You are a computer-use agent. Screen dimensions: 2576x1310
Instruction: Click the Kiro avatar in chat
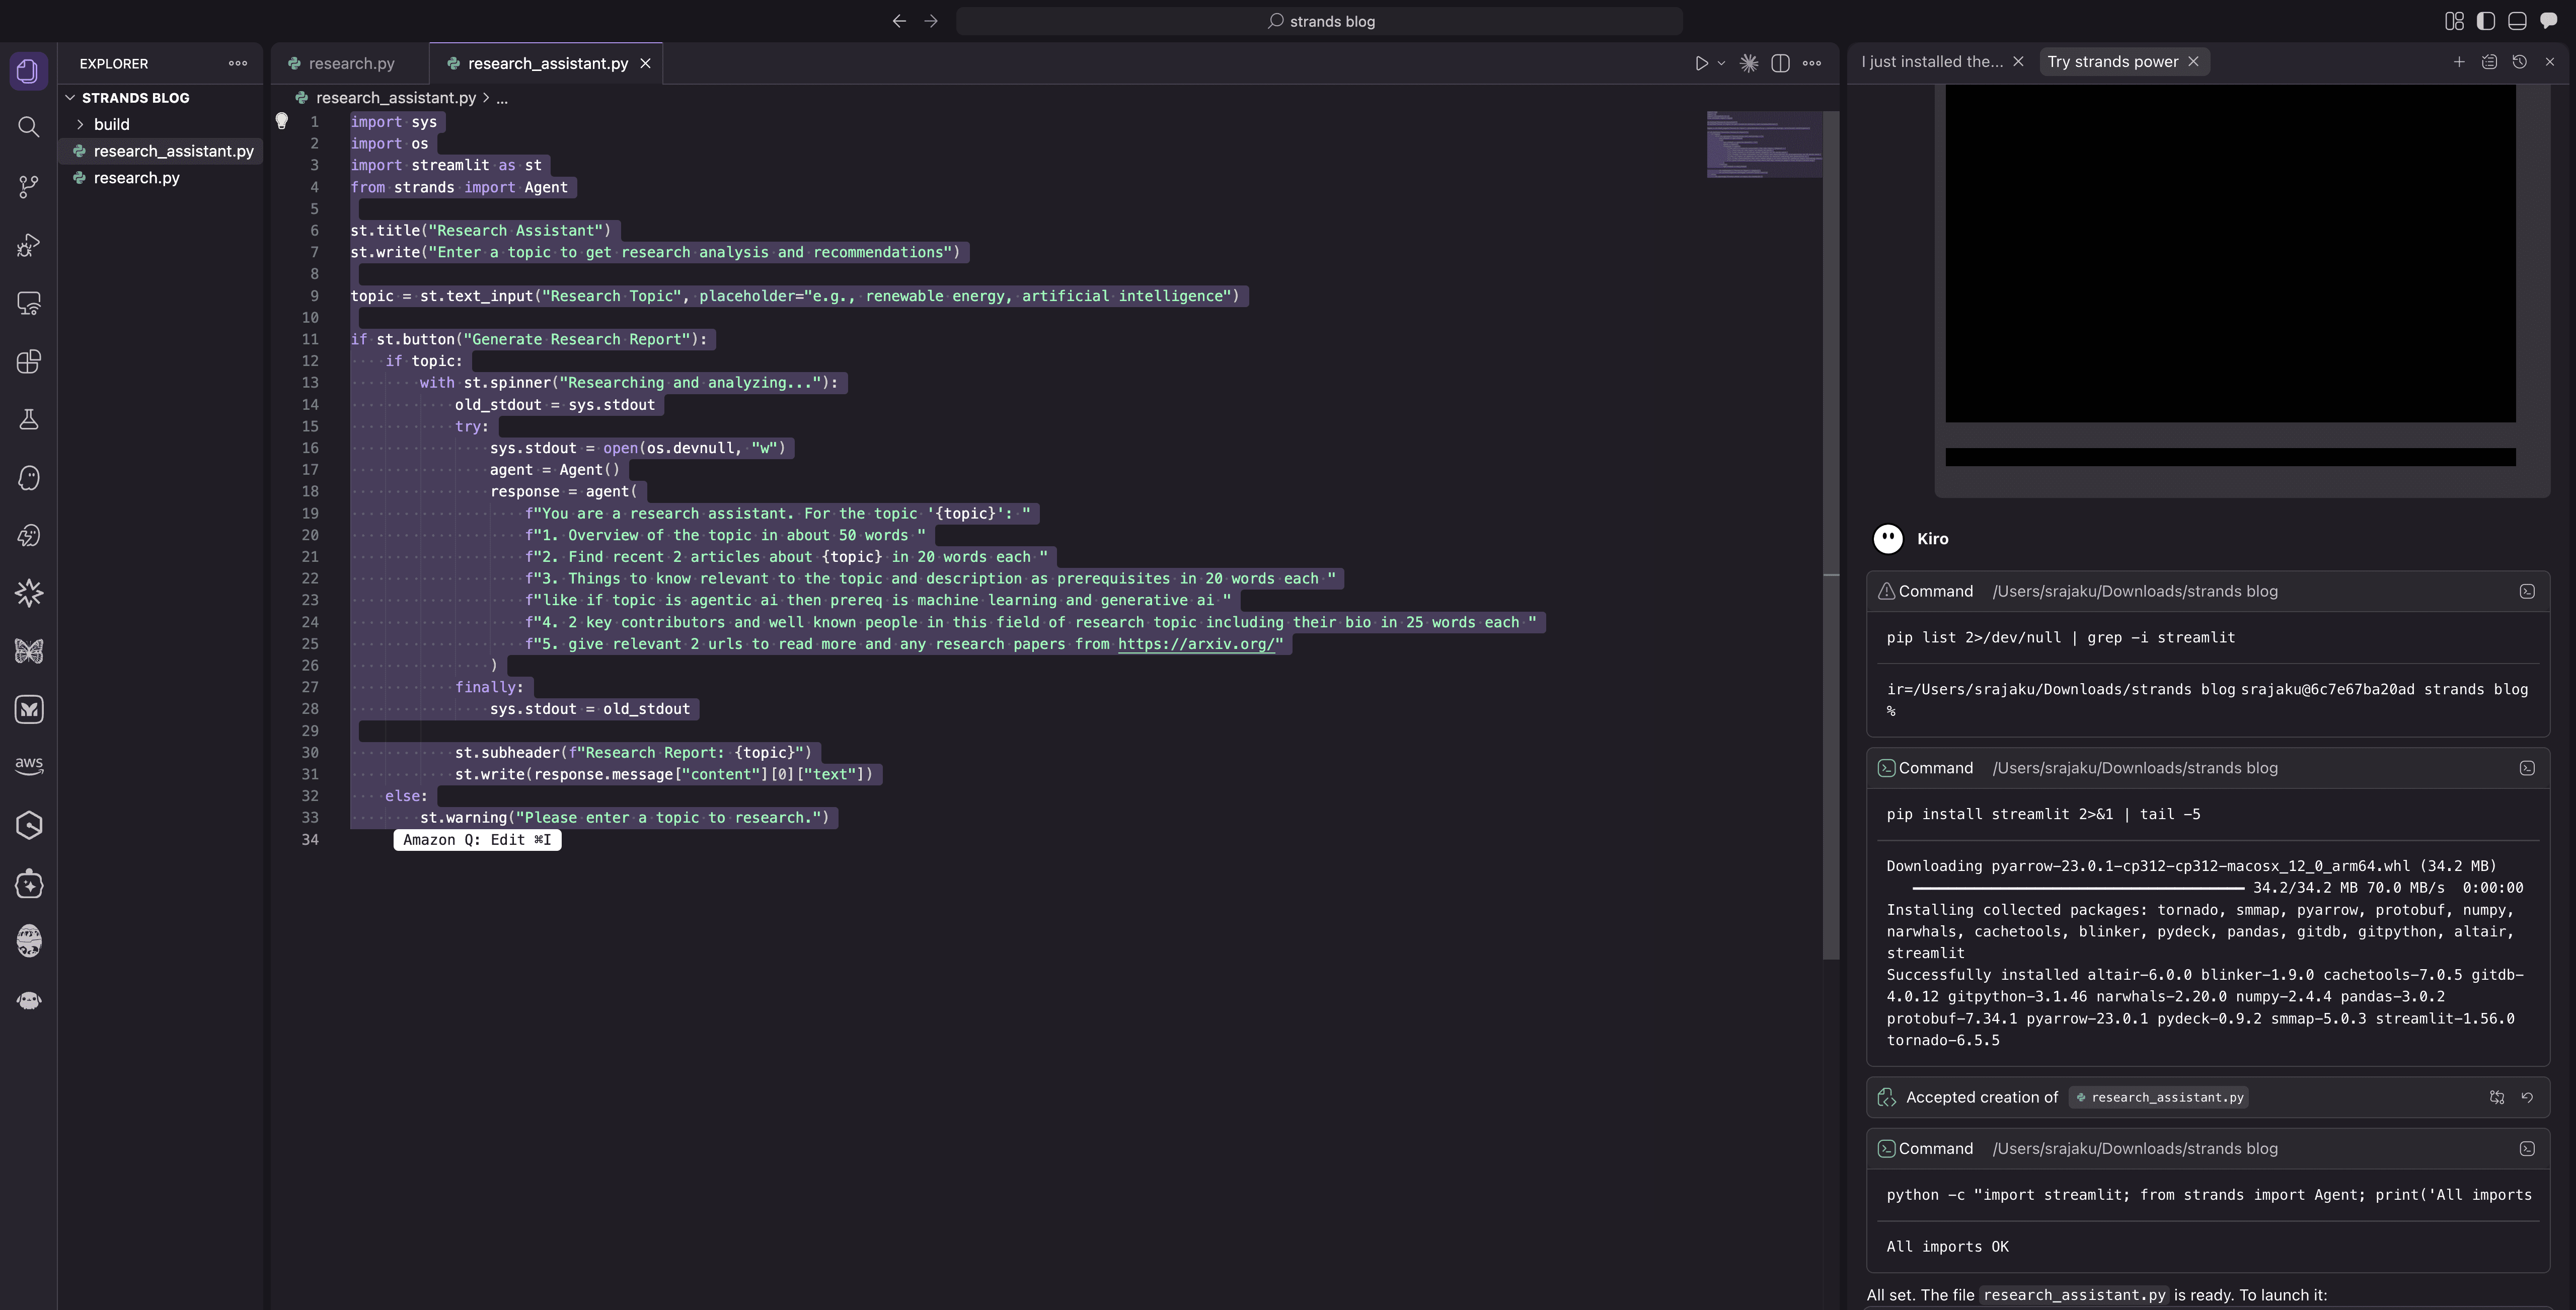1887,539
